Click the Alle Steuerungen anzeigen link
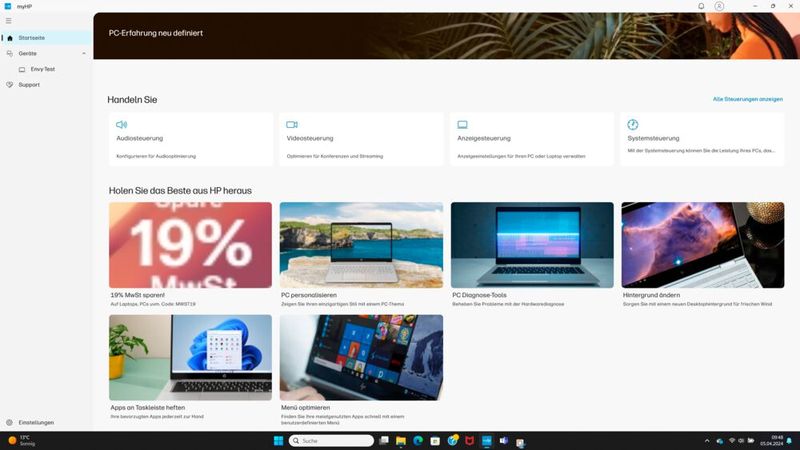Image resolution: width=800 pixels, height=450 pixels. [x=747, y=100]
